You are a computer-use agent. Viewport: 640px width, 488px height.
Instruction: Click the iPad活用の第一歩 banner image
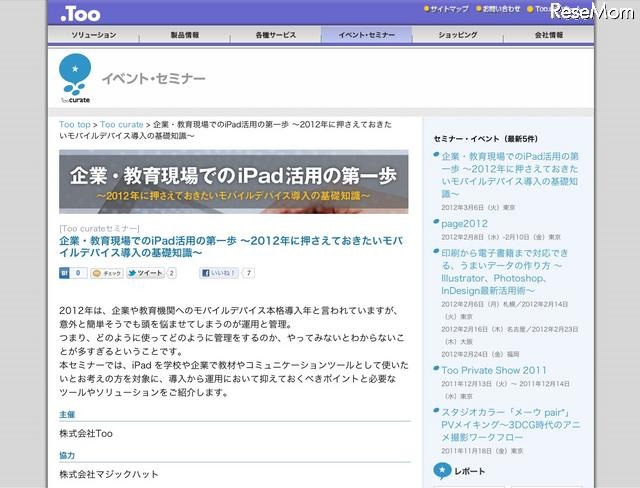233,182
